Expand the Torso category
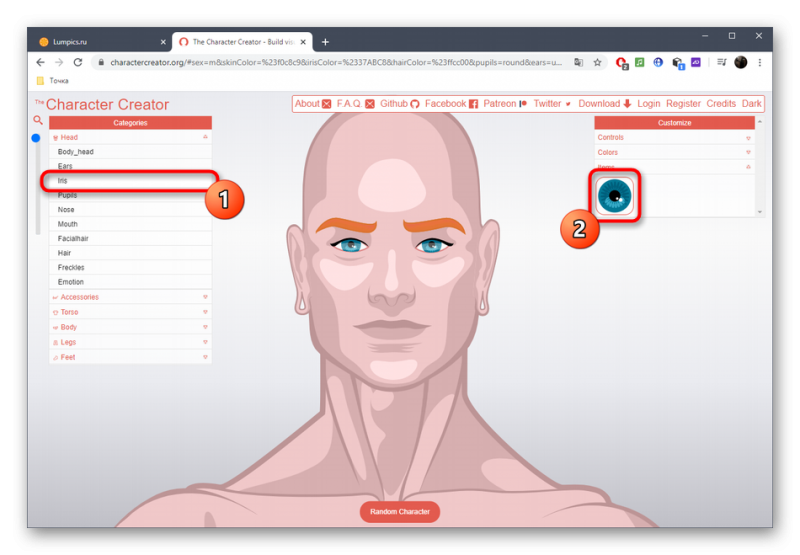 [x=130, y=312]
